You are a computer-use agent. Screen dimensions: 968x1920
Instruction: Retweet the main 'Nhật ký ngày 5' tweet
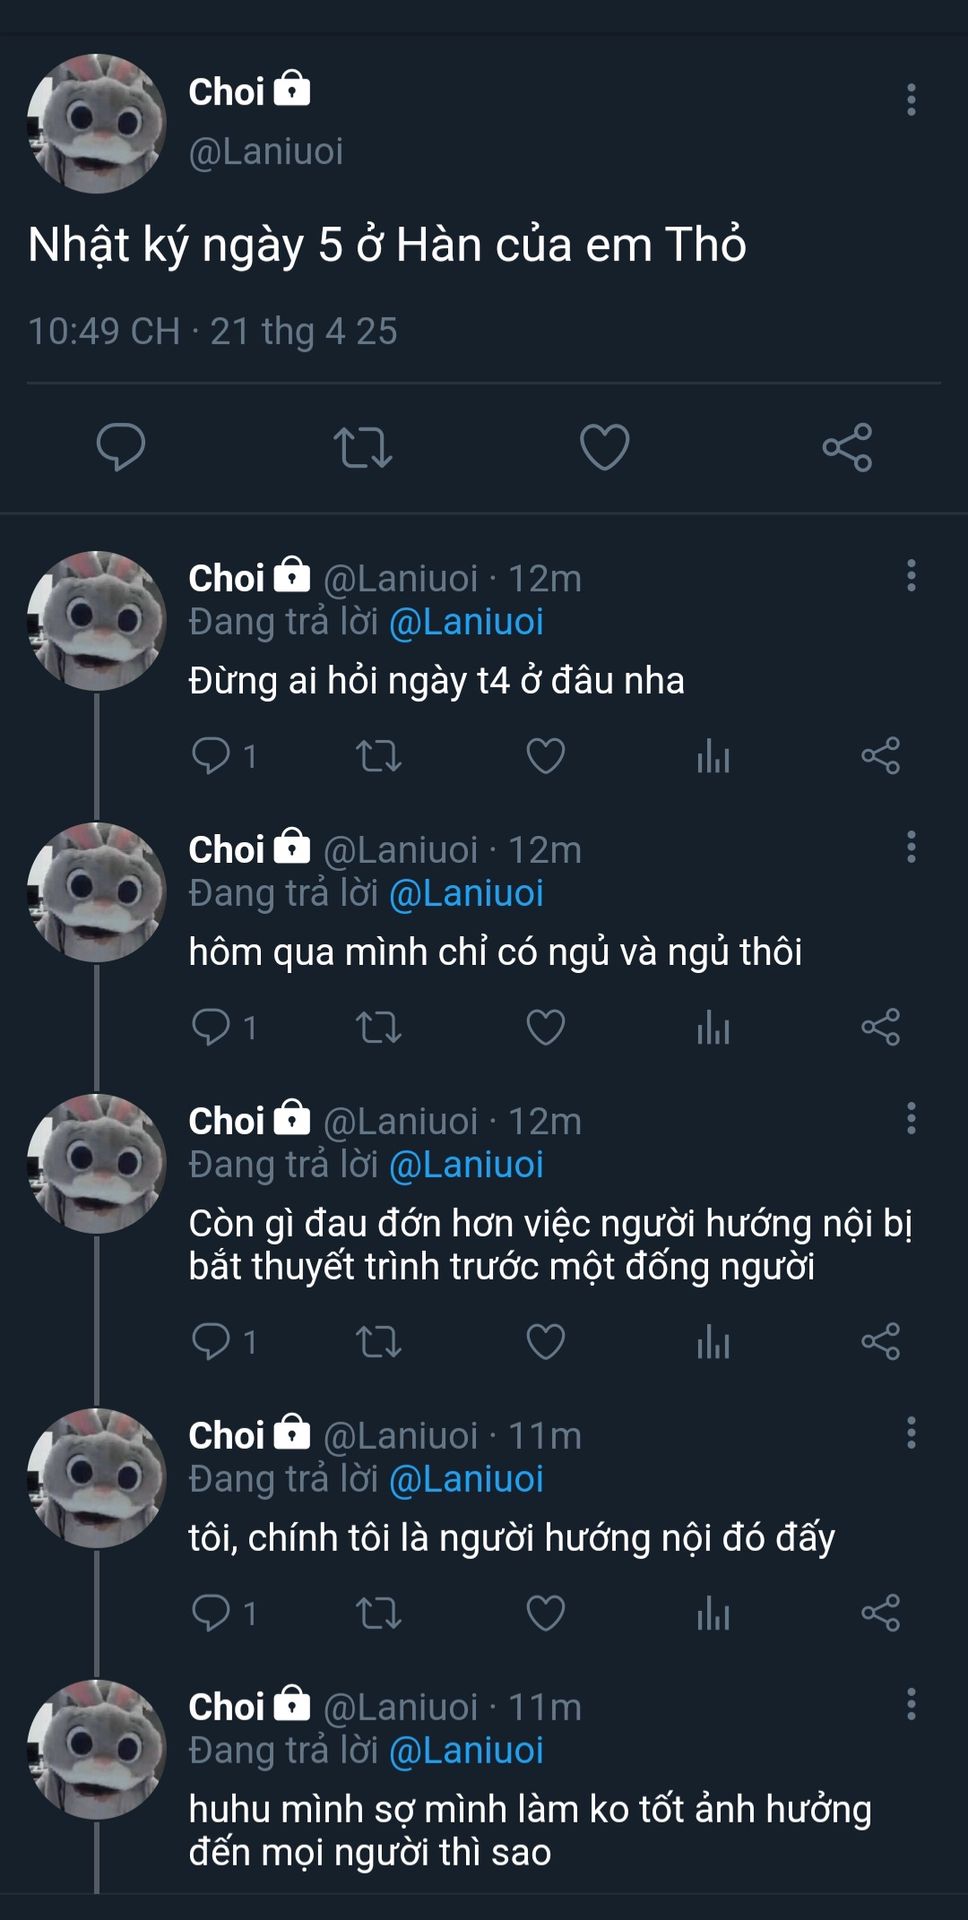pyautogui.click(x=363, y=447)
